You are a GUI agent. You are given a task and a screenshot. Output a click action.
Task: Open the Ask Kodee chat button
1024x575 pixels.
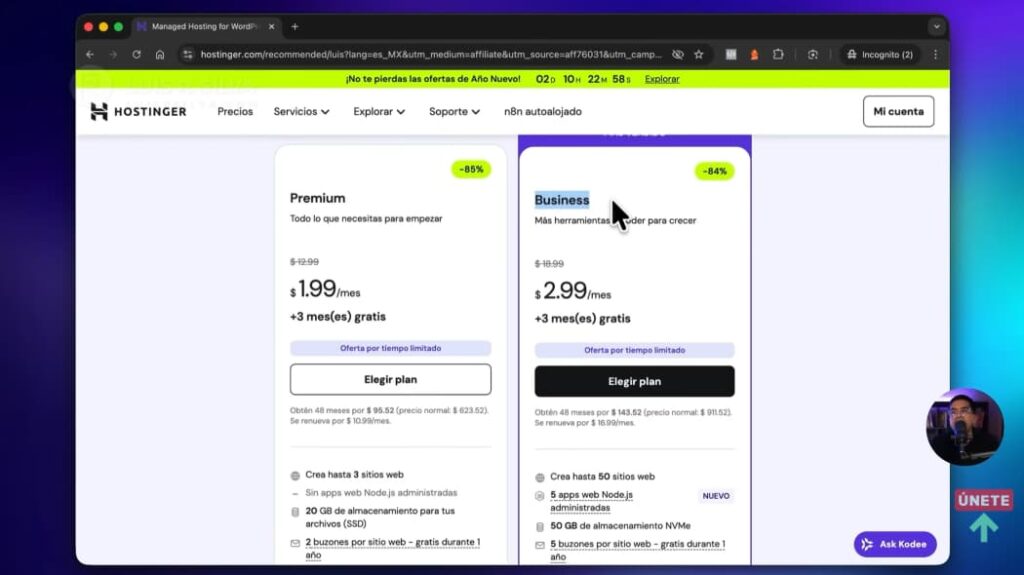point(895,544)
